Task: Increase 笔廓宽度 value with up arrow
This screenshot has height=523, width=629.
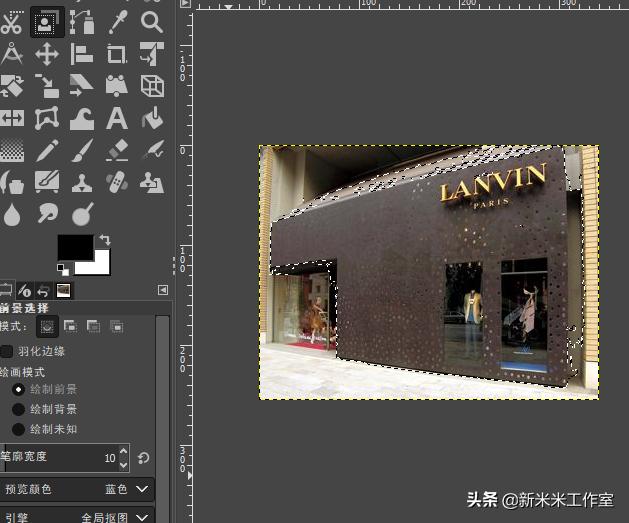Action: (124, 451)
